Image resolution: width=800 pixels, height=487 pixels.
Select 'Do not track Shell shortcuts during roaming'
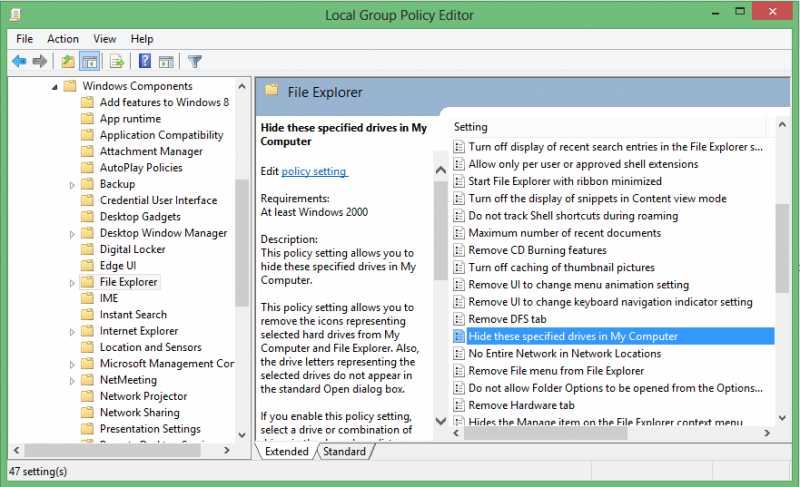click(x=573, y=216)
